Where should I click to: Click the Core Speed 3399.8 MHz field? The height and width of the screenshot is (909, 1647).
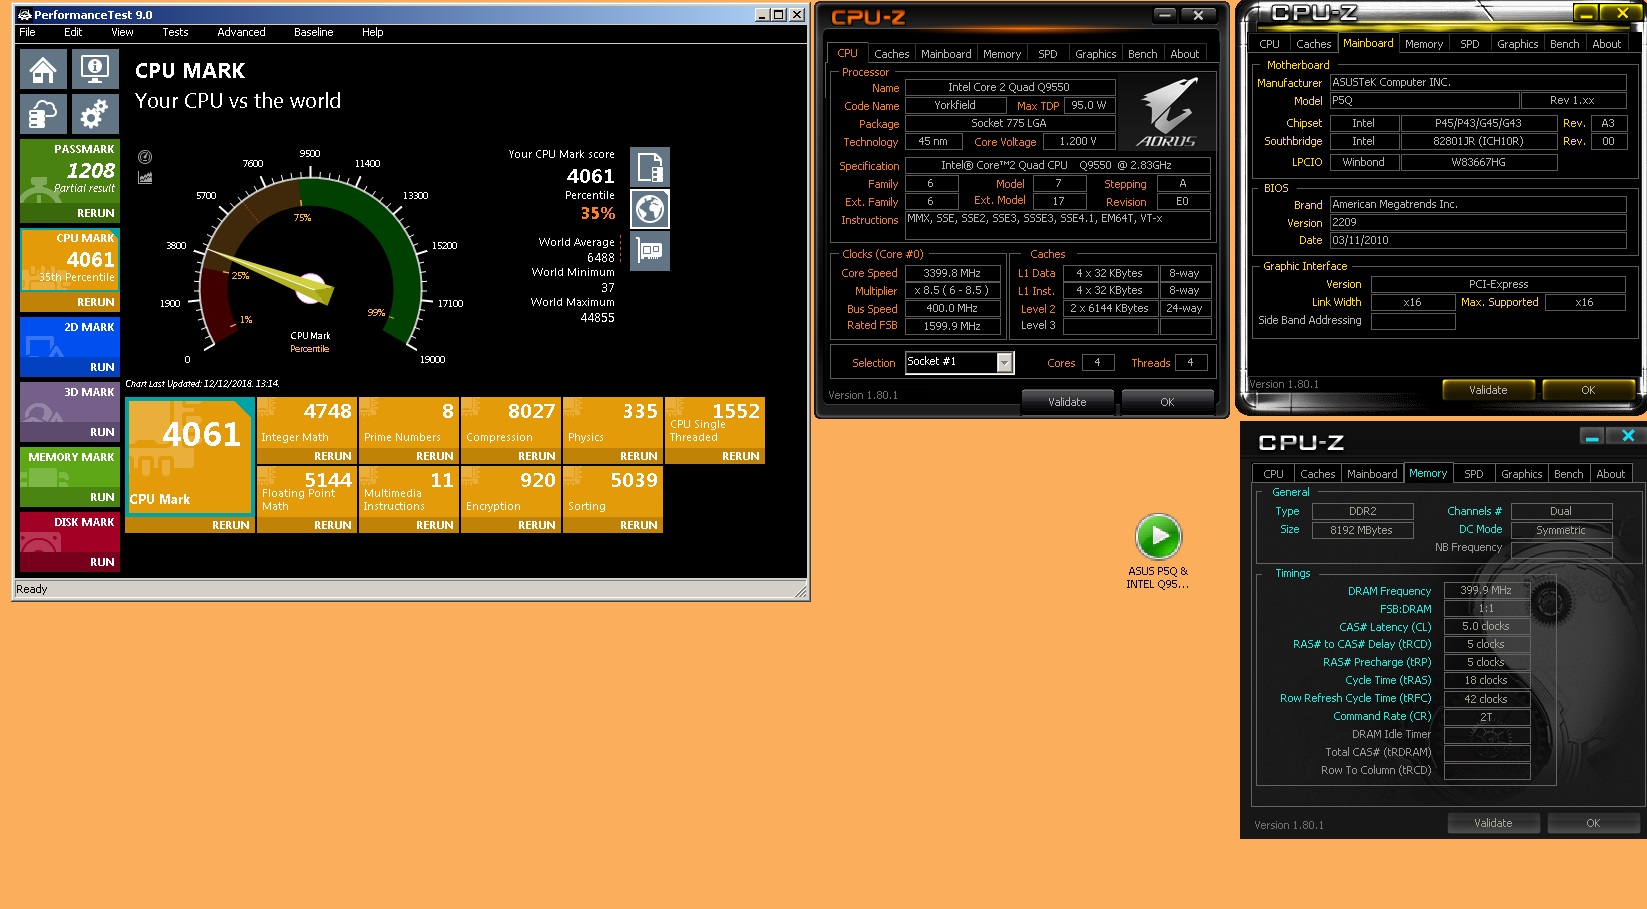(952, 273)
